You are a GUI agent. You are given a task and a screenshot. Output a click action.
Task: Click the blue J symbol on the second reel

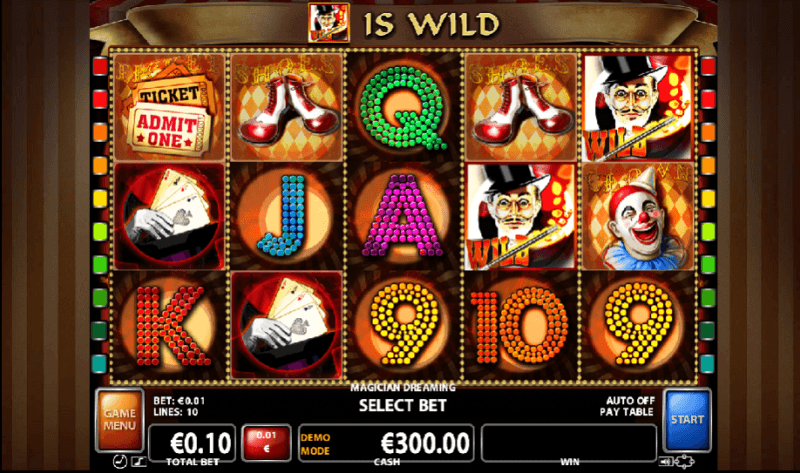click(286, 216)
